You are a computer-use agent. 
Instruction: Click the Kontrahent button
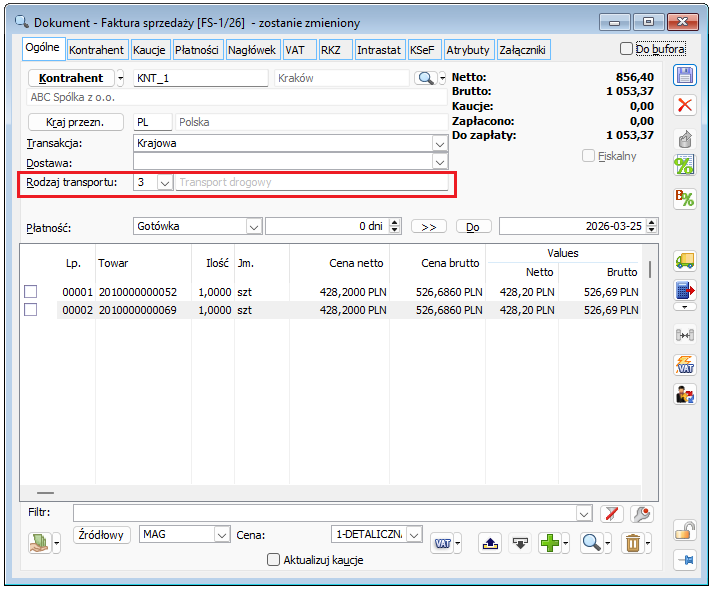[70, 78]
